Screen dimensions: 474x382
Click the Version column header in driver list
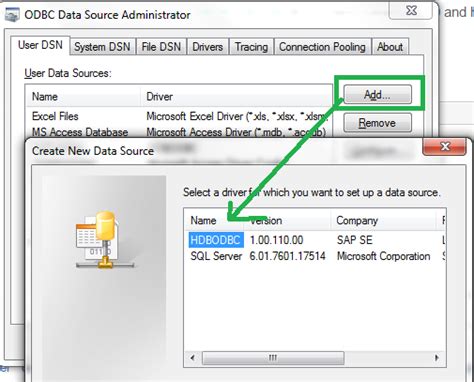[x=287, y=220]
